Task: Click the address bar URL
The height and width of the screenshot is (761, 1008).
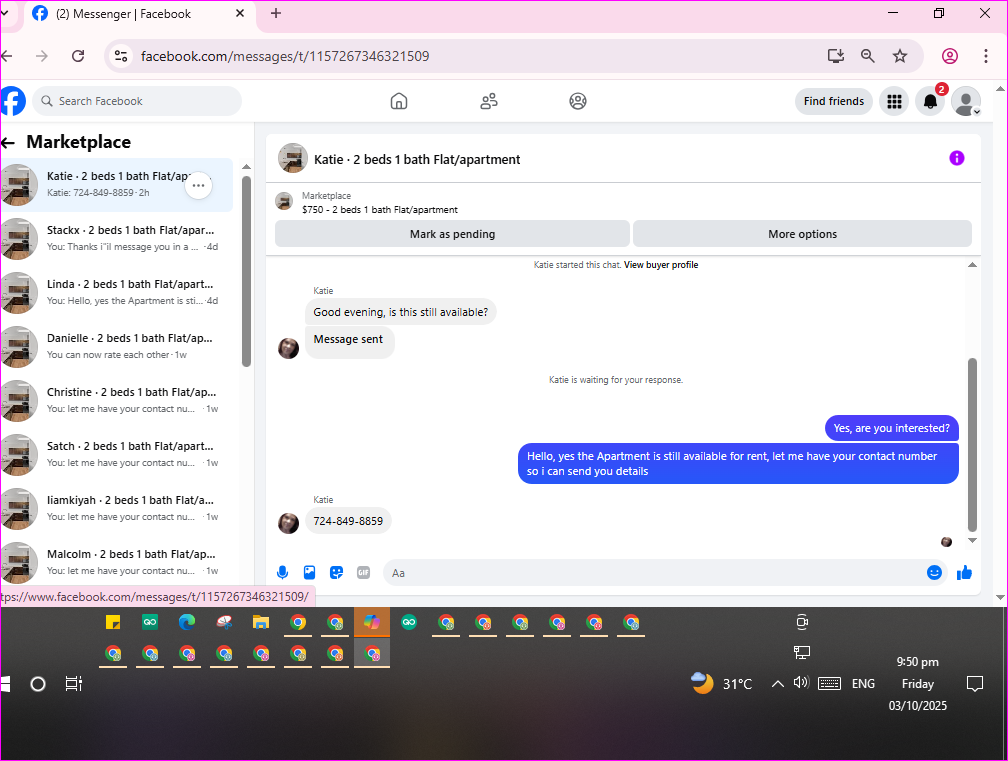Action: coord(285,56)
